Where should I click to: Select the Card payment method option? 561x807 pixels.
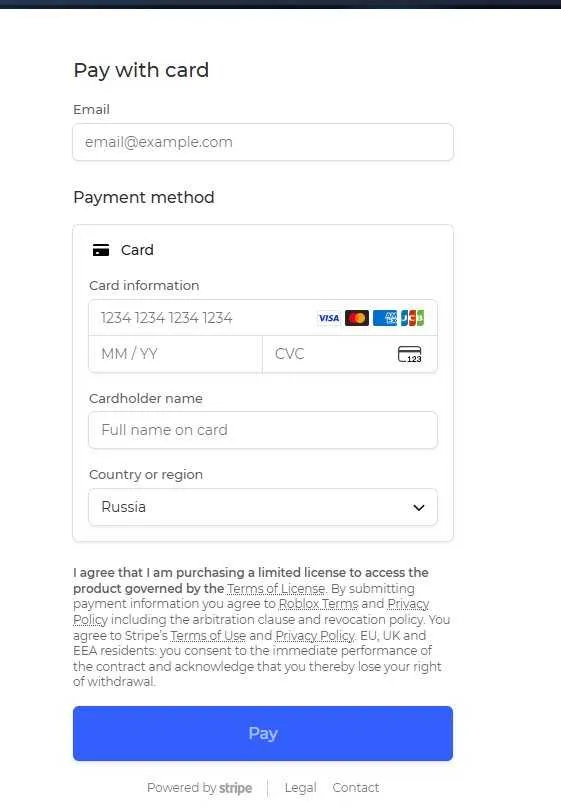pyautogui.click(x=123, y=250)
